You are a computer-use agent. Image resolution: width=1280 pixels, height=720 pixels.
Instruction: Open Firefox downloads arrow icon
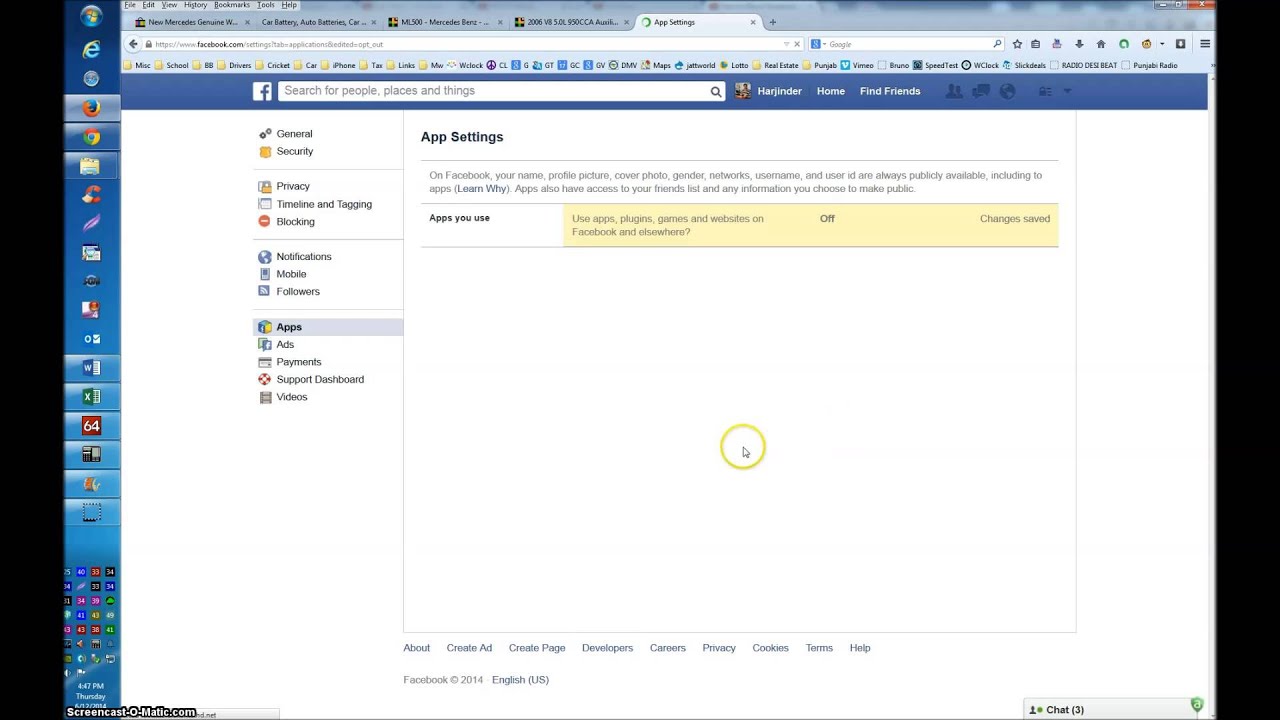(1079, 44)
